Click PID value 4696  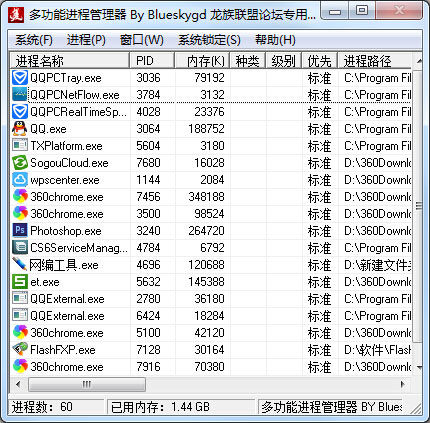148,265
